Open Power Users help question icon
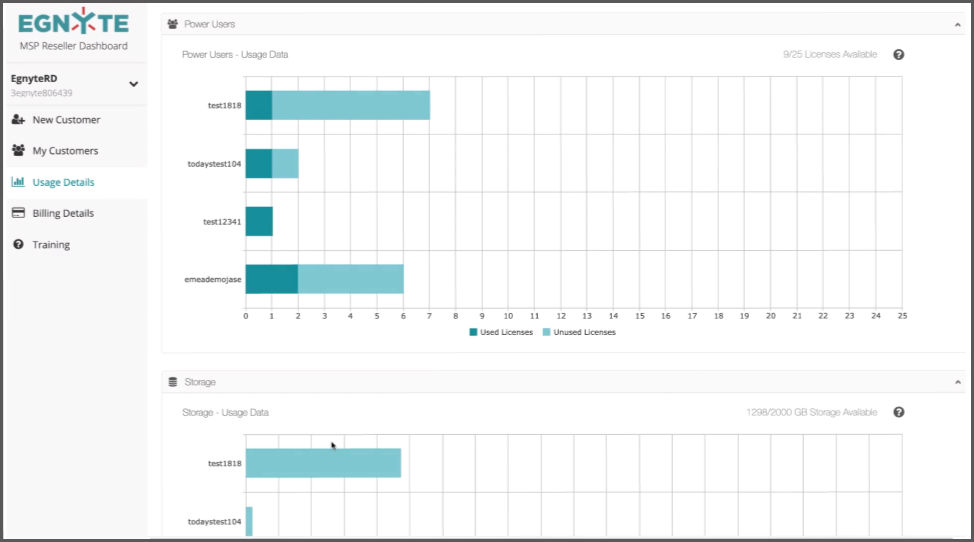The image size is (974, 542). [898, 55]
